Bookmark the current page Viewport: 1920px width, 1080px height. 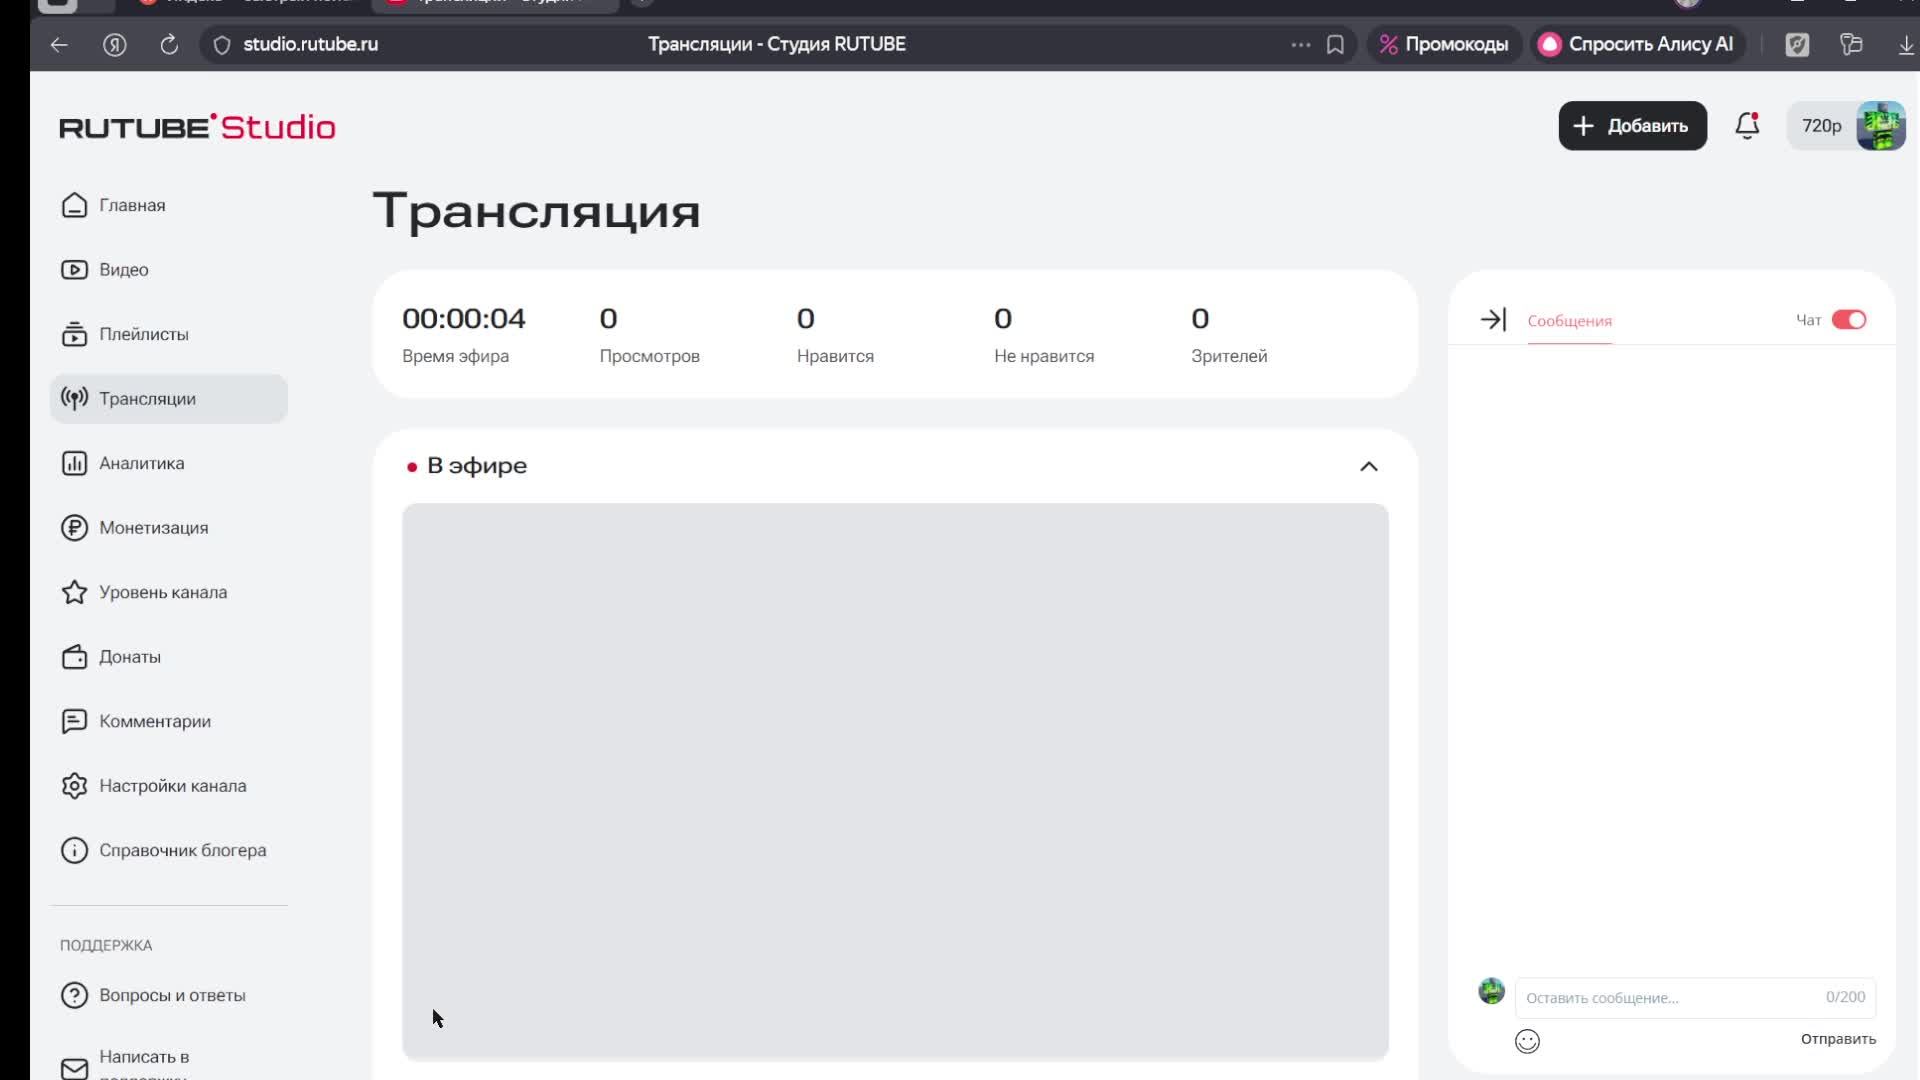(1336, 44)
